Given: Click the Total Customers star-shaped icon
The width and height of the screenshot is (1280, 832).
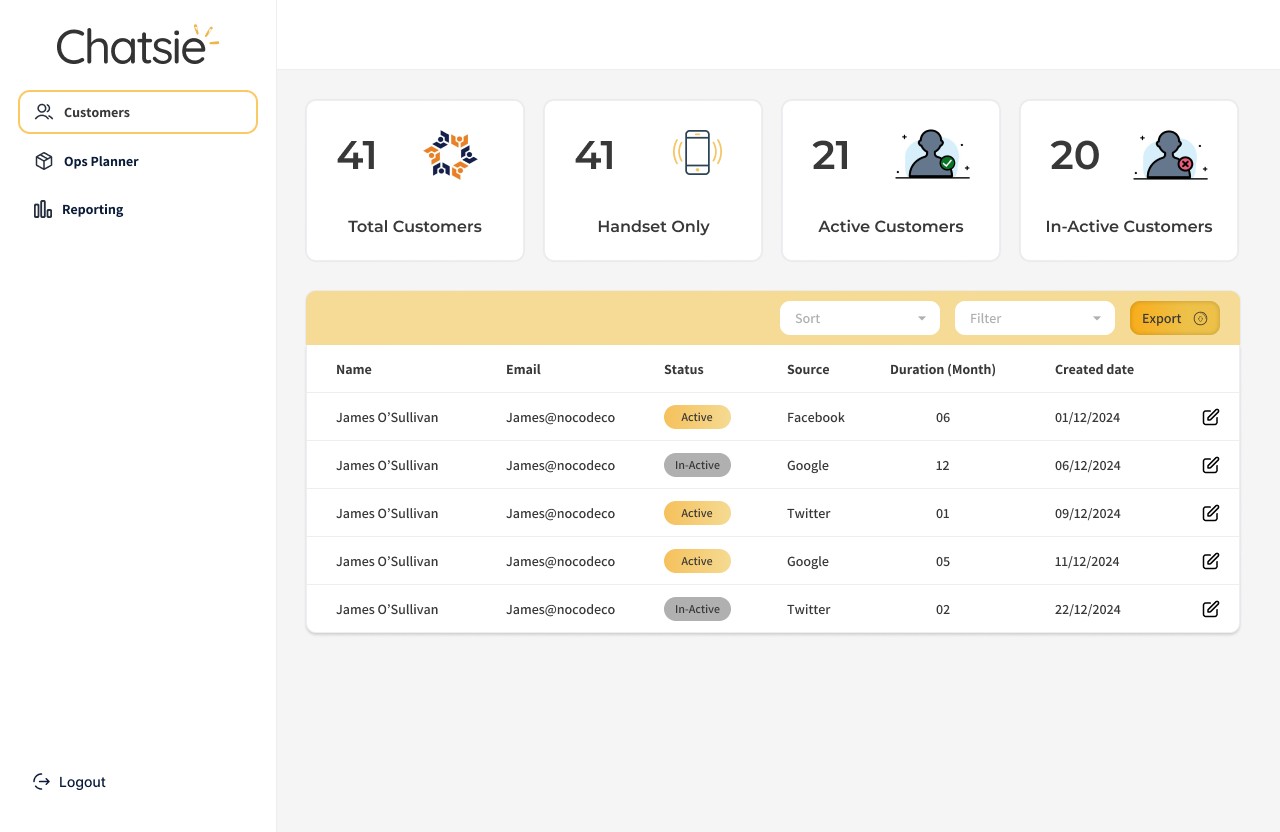Looking at the screenshot, I should tap(450, 155).
